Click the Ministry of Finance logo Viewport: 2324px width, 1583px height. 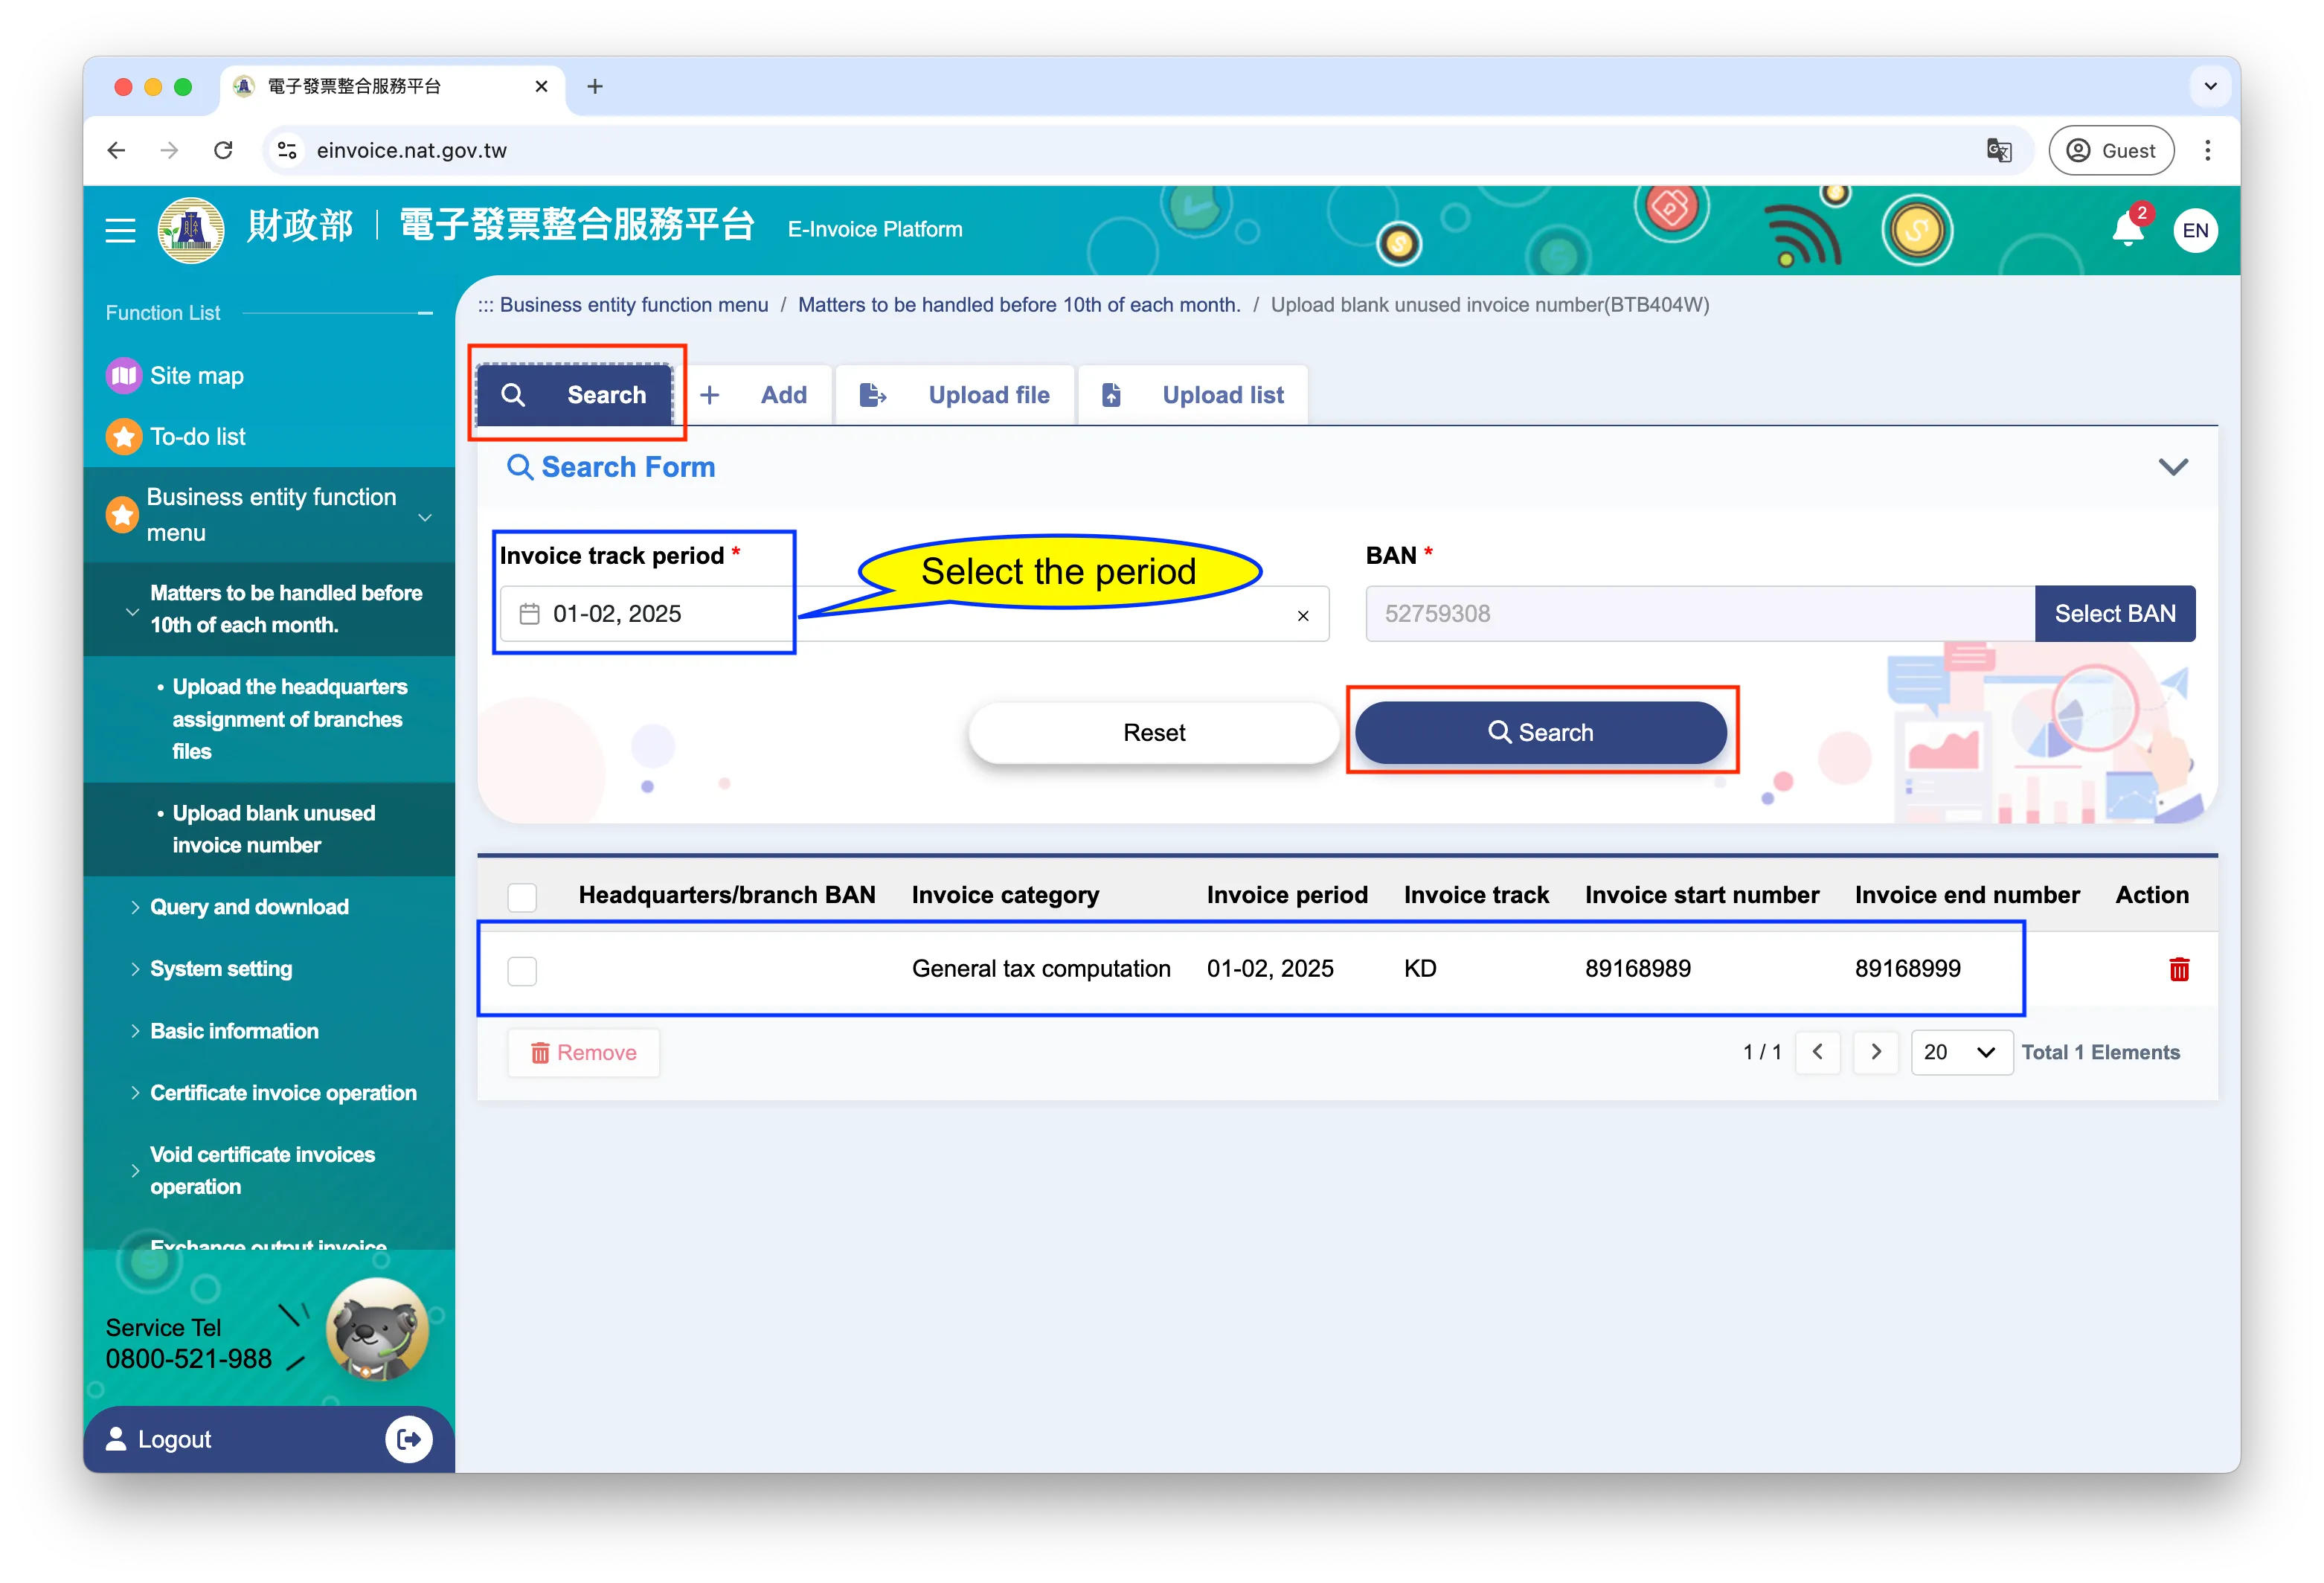point(191,230)
